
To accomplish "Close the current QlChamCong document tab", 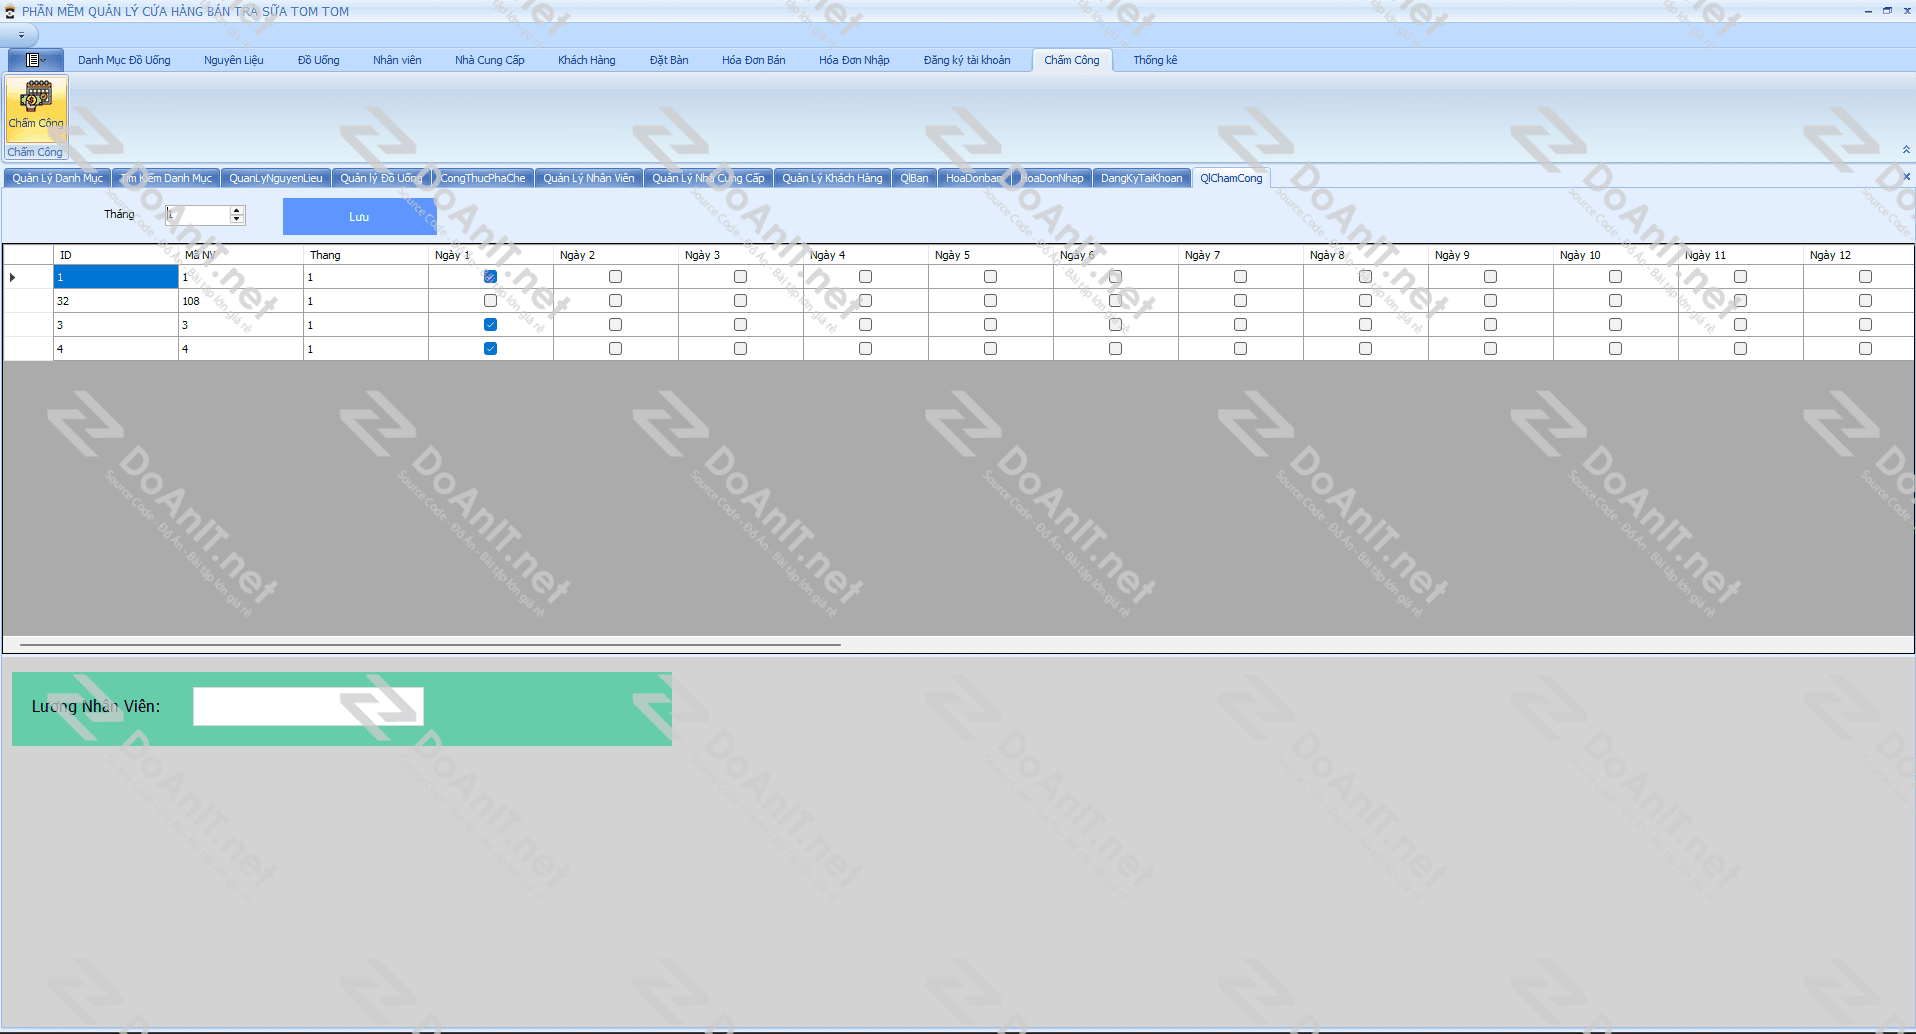I will click(x=1907, y=177).
